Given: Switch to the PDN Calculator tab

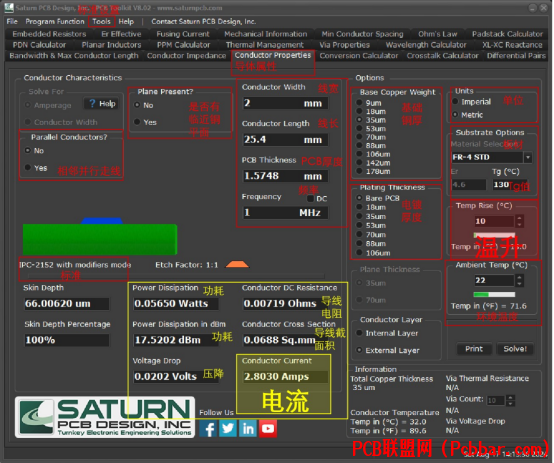Looking at the screenshot, I should point(39,45).
